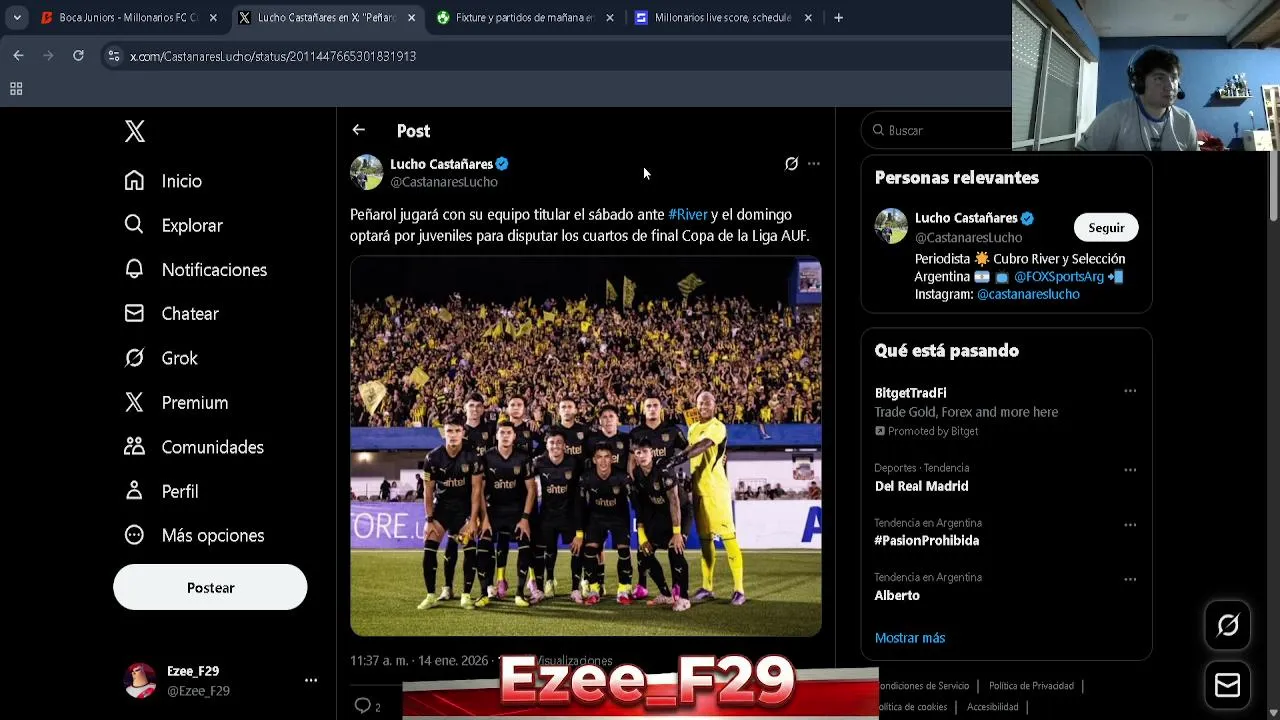
Task: Switch to Fixture y partidos tab
Action: click(524, 17)
